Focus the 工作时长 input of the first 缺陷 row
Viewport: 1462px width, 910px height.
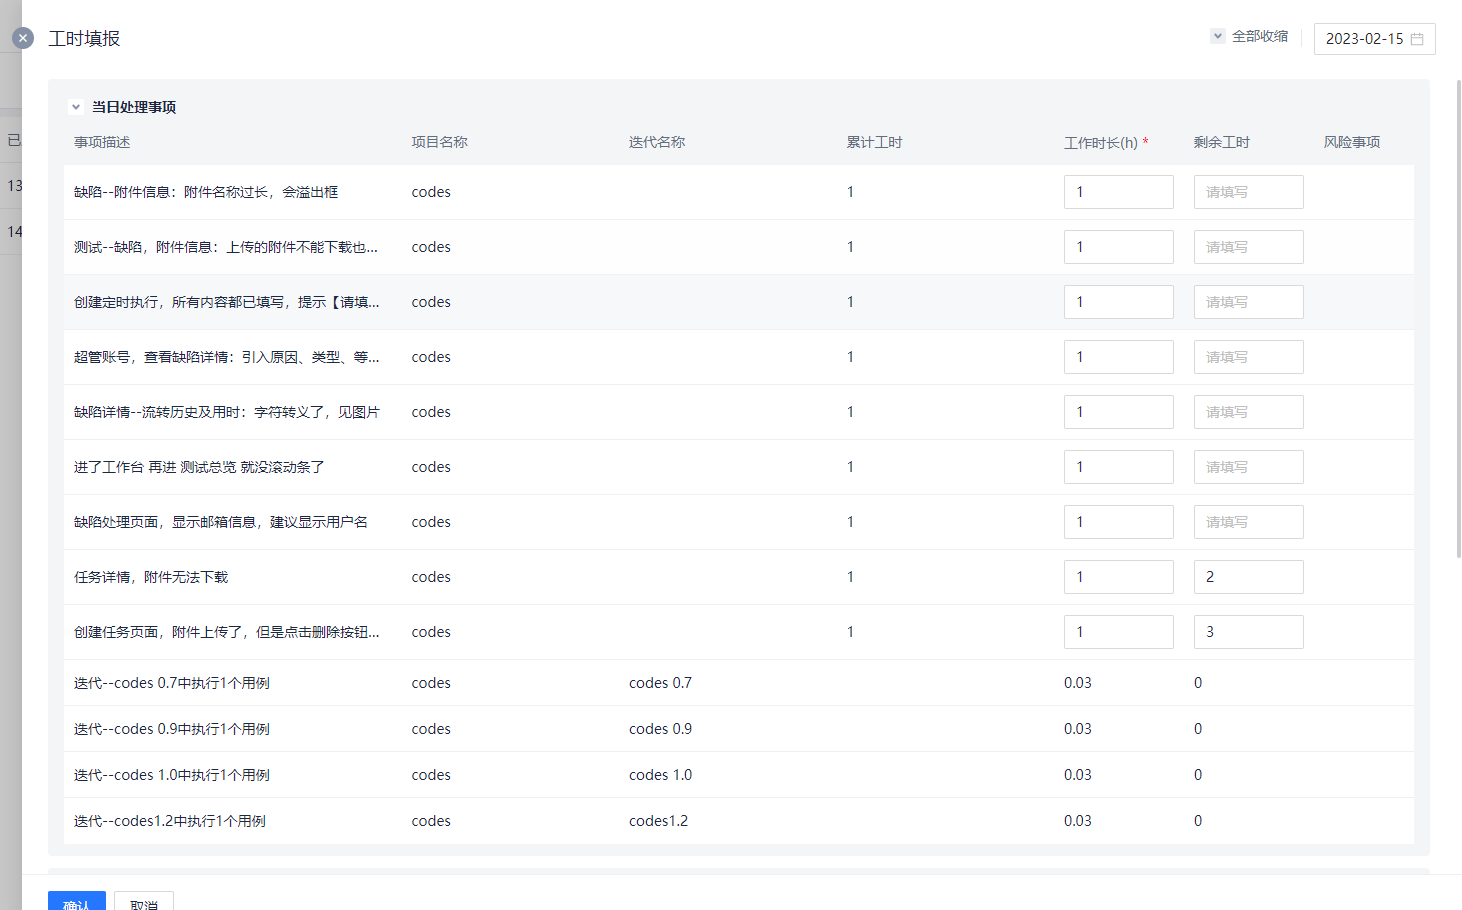pyautogui.click(x=1118, y=191)
